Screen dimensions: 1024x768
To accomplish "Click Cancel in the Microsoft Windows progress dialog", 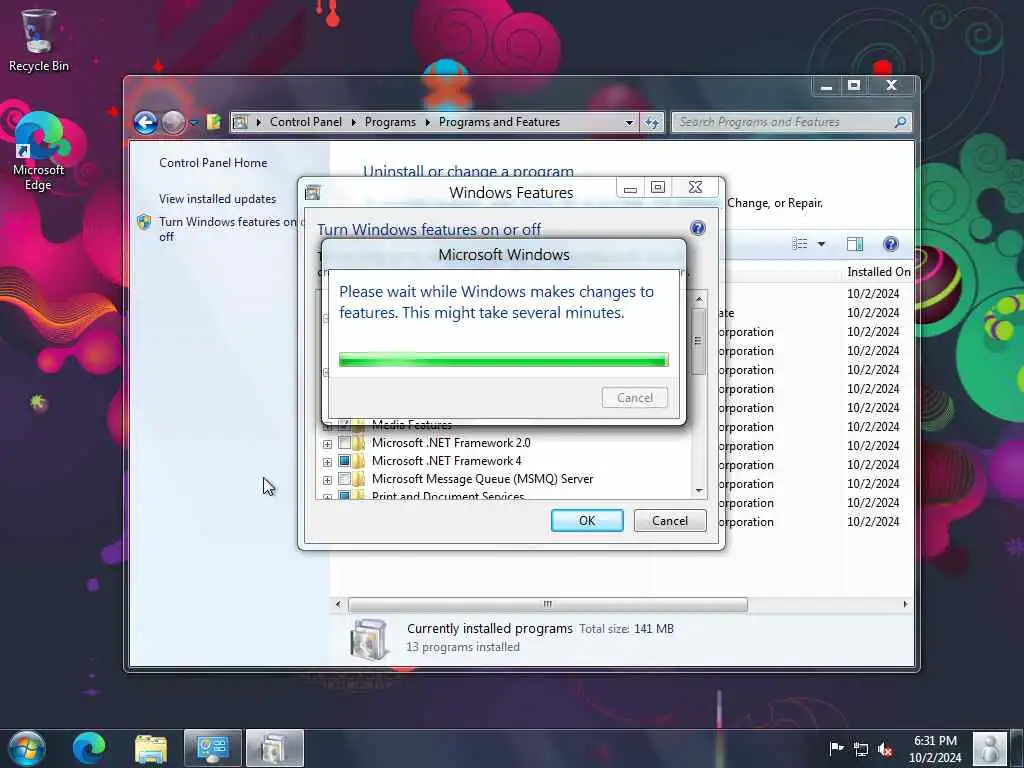I will (635, 398).
